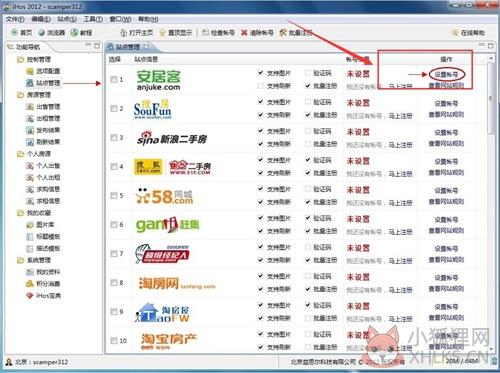Click 查看网站规则 link in SouFun row

pyautogui.click(x=446, y=115)
